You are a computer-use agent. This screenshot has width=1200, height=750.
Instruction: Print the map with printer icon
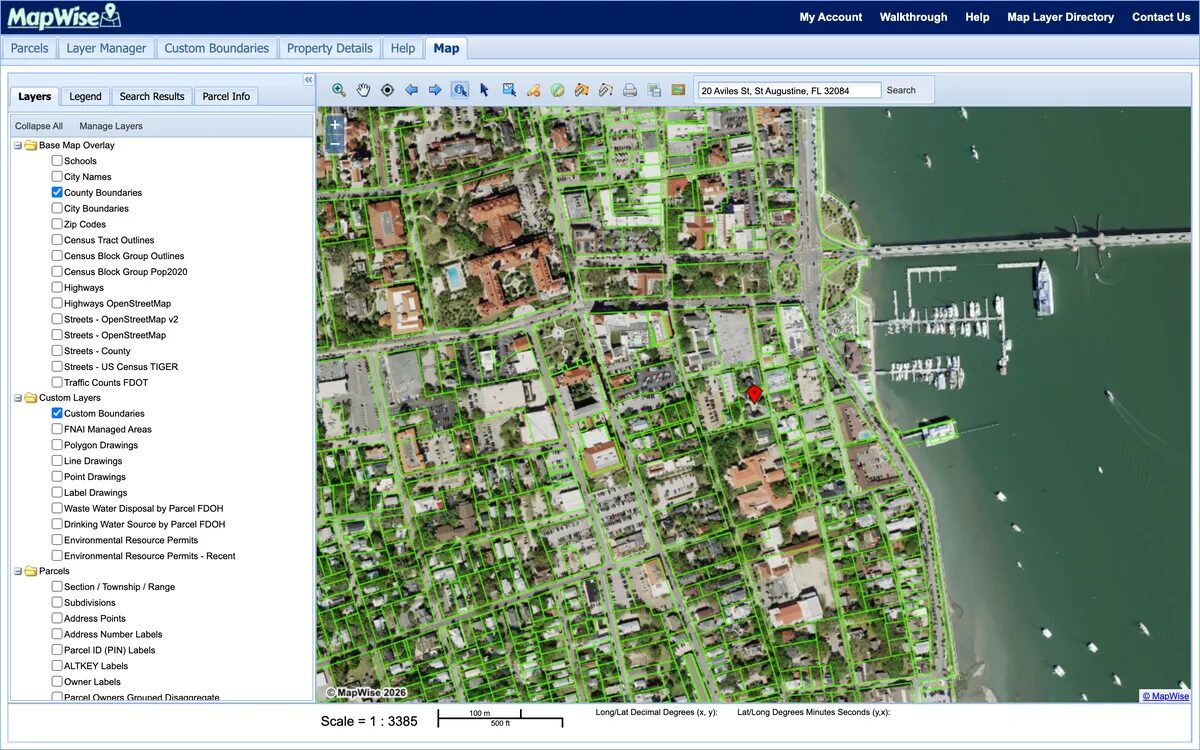pos(630,90)
